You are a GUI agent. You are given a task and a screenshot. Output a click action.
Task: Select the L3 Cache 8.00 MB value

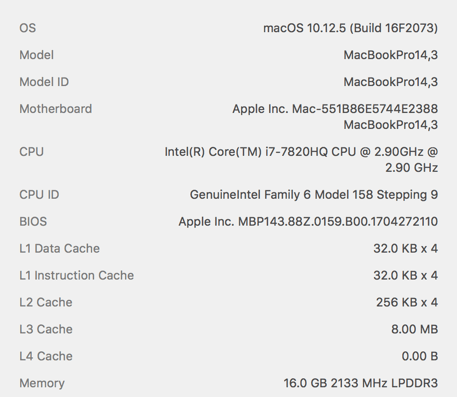click(x=414, y=330)
